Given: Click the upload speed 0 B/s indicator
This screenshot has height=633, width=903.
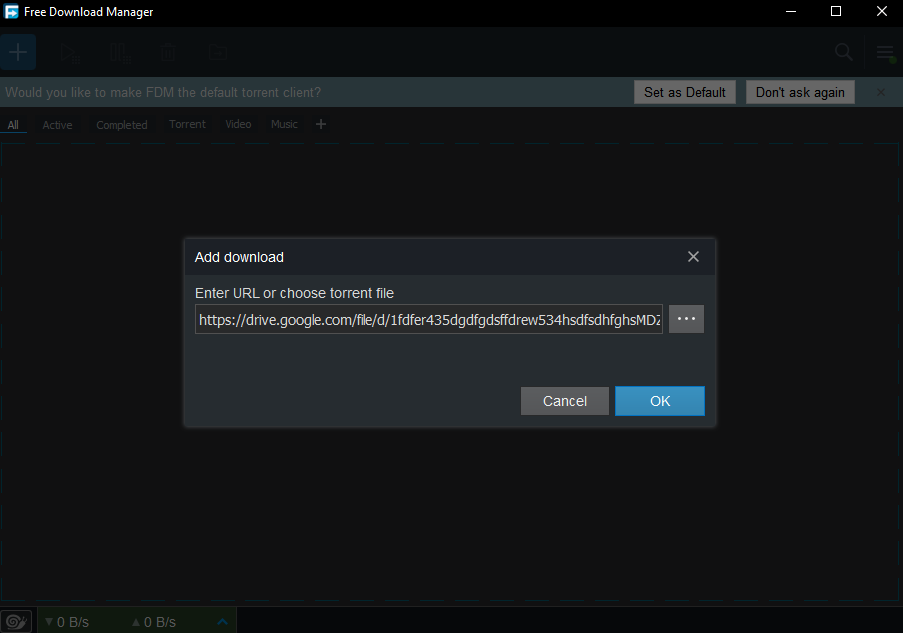Looking at the screenshot, I should pos(154,622).
